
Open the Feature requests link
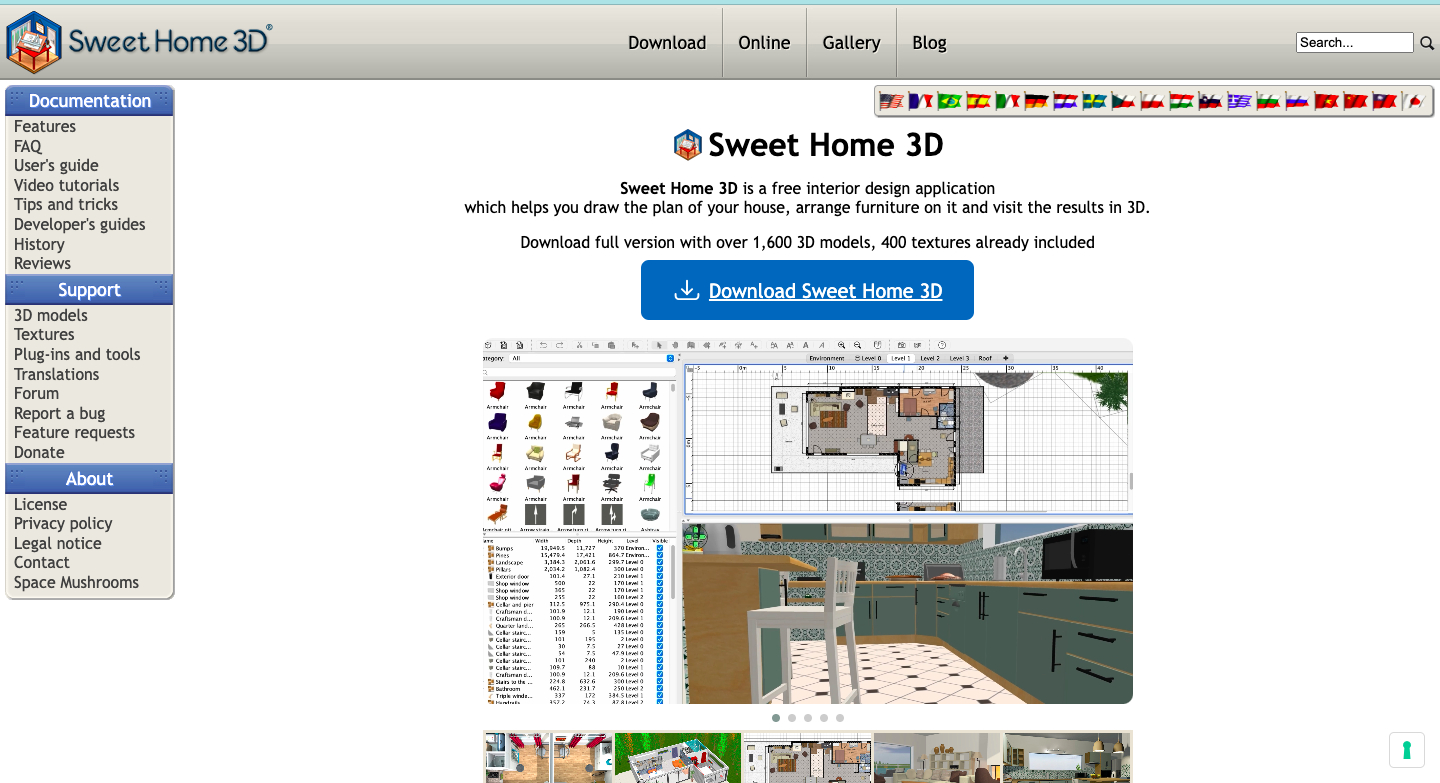point(74,432)
